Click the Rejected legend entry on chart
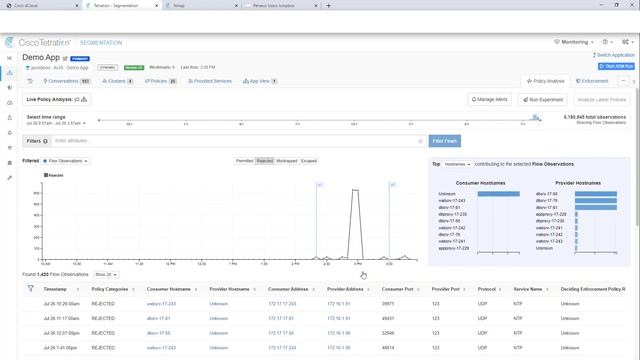Viewport: 640px width, 360px height. point(53,175)
